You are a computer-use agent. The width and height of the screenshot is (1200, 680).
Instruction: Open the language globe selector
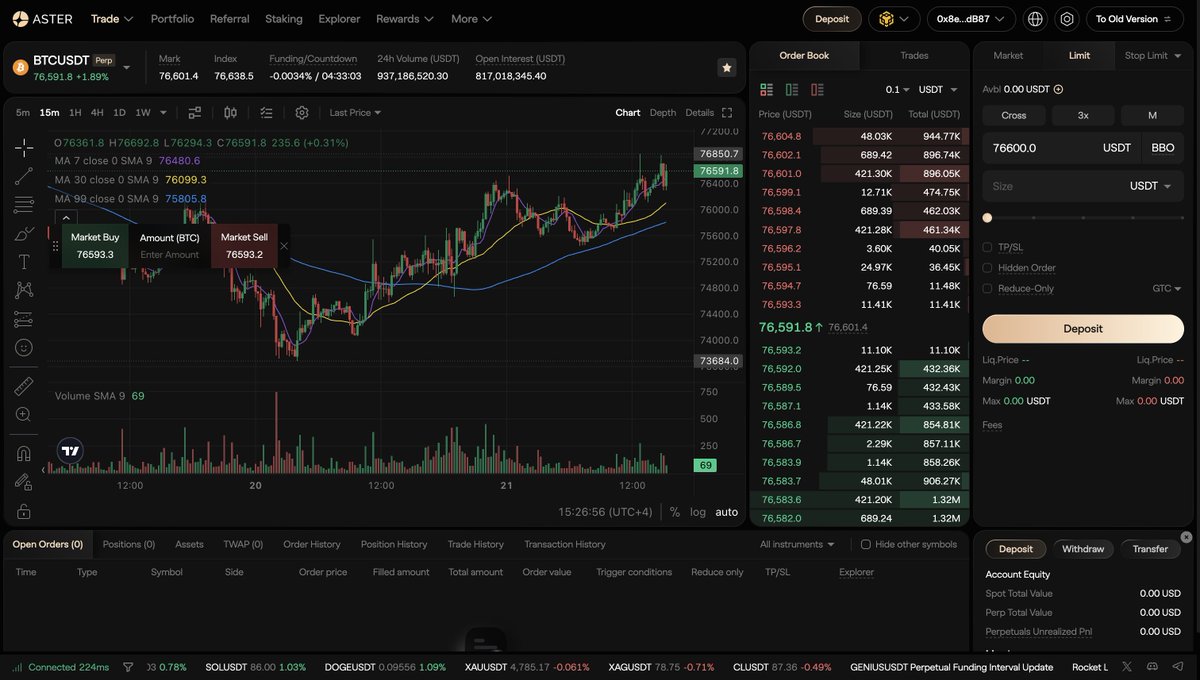1035,19
